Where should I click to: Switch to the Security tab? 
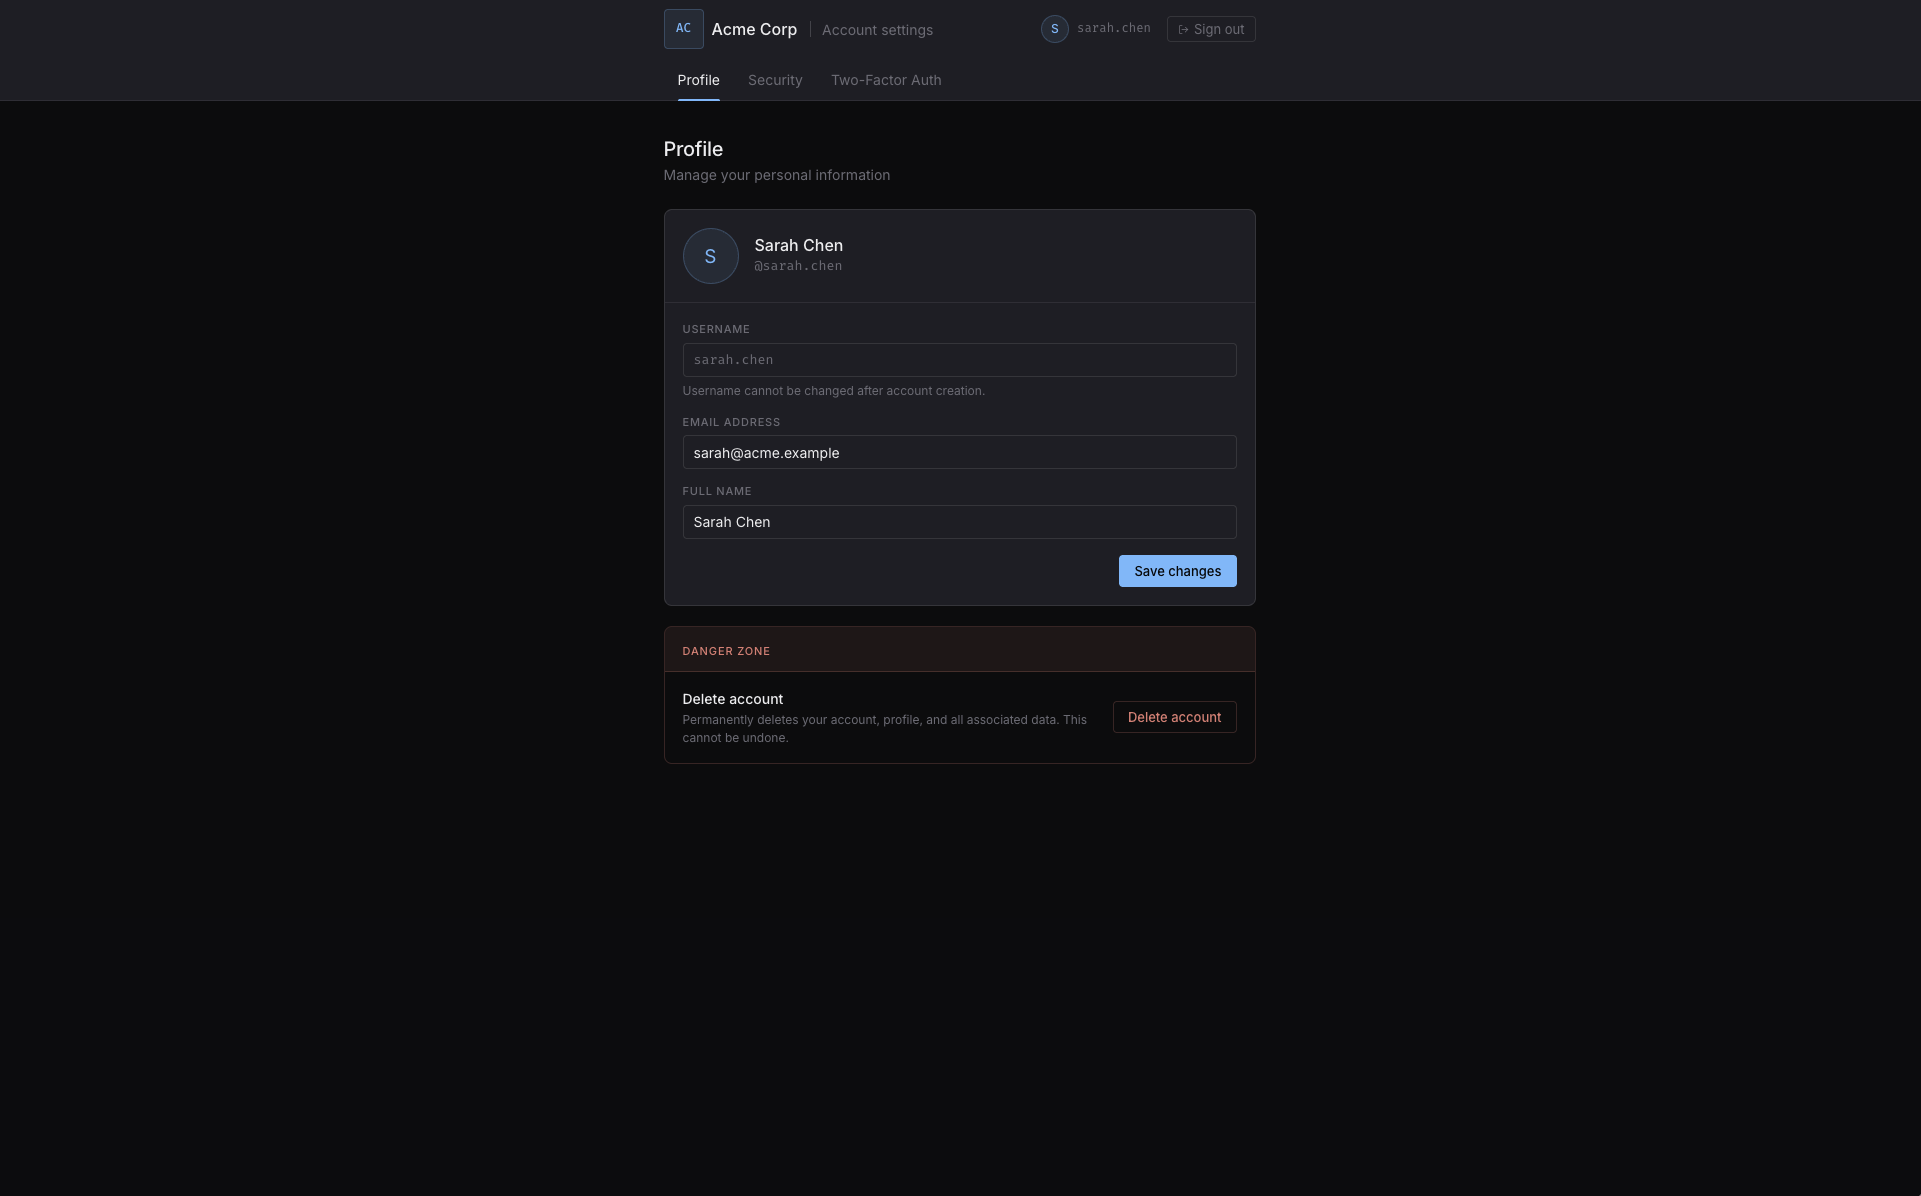775,80
